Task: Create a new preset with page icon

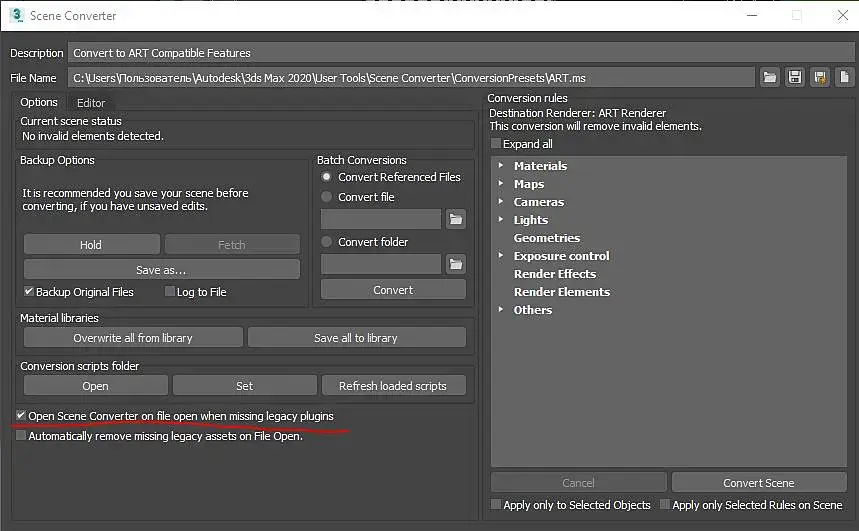Action: pos(845,77)
